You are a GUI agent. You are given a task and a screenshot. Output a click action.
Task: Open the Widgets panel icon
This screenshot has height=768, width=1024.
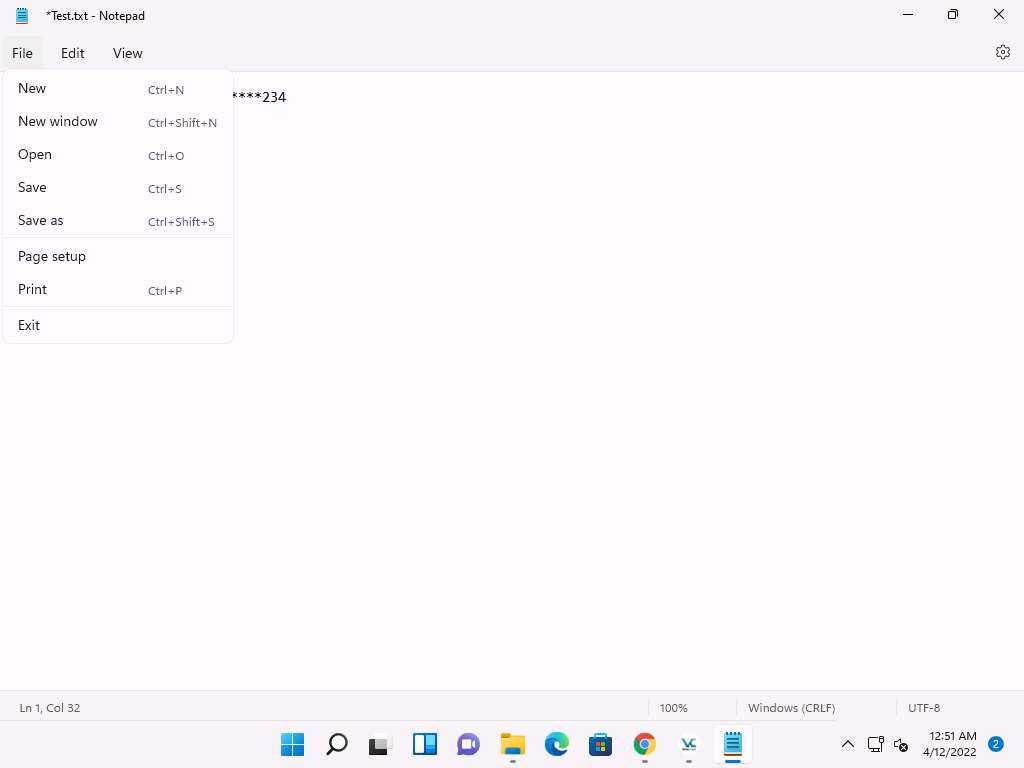pos(425,744)
